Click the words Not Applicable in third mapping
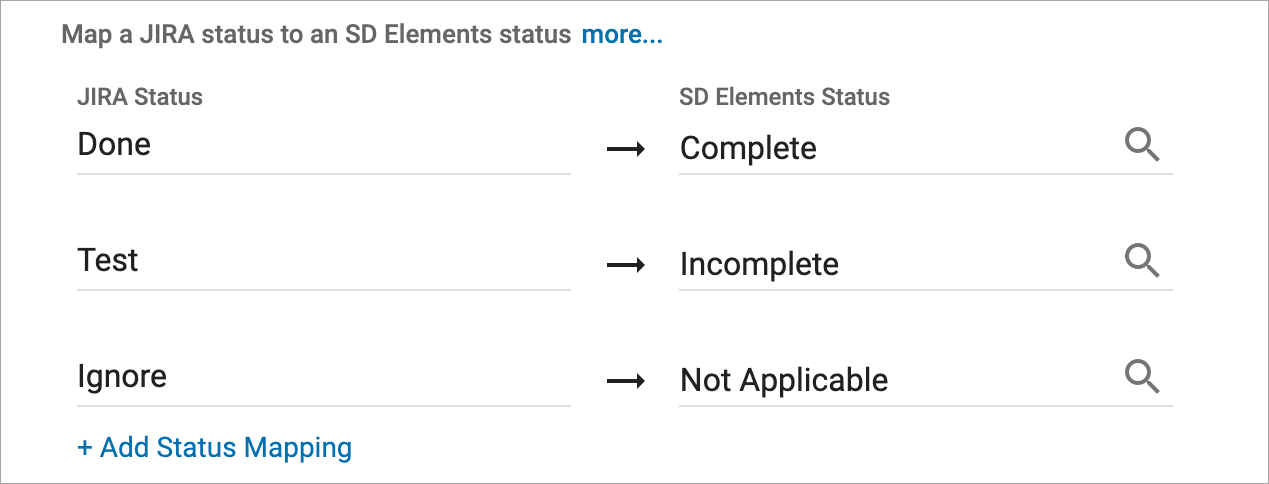 (784, 381)
